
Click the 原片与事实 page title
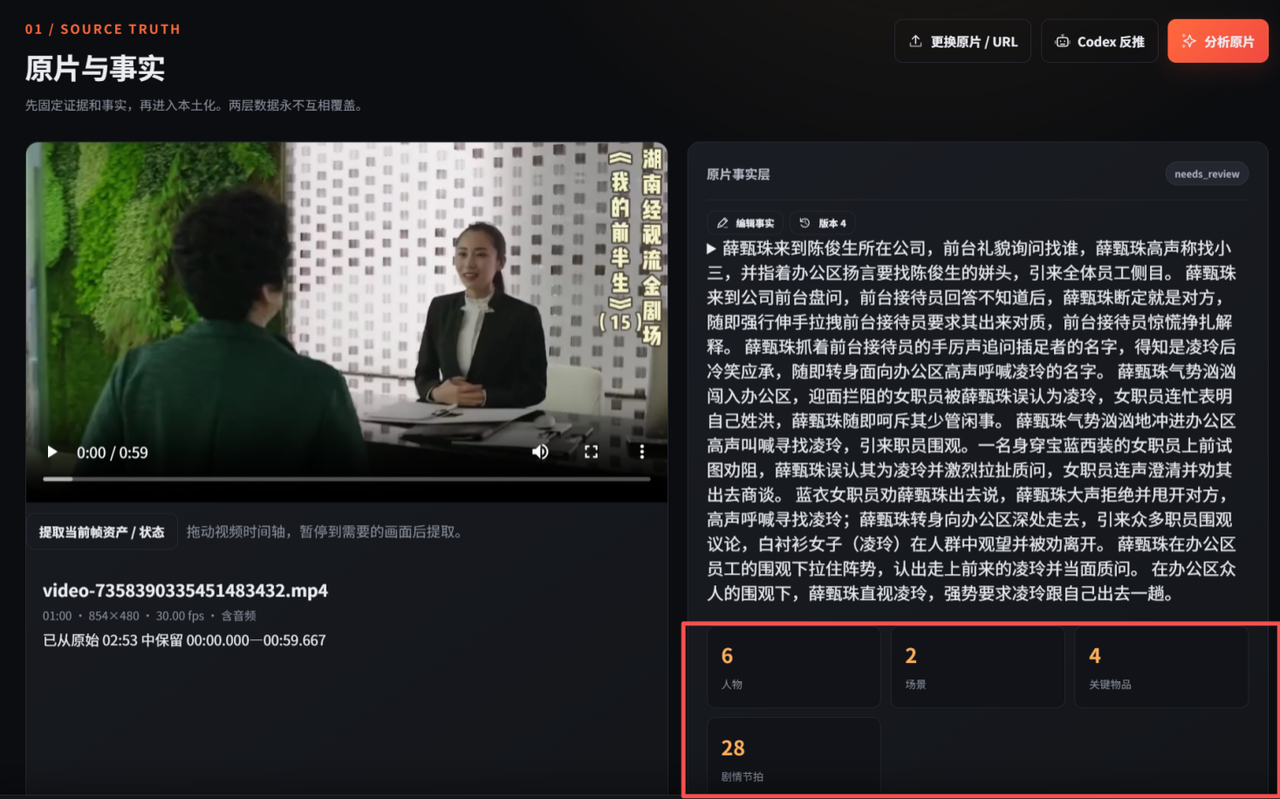(x=95, y=68)
